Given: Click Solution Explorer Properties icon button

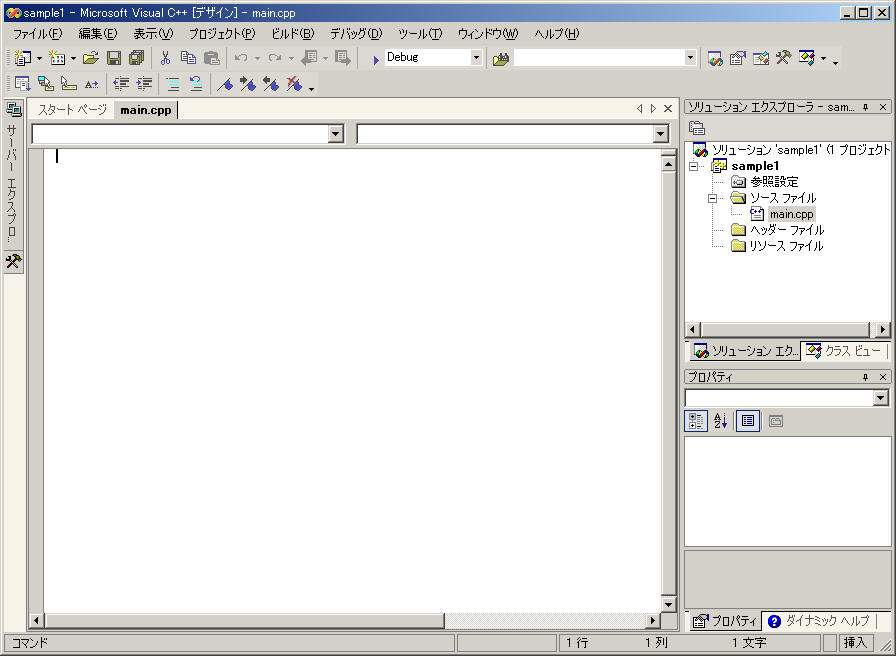Looking at the screenshot, I should 697,128.
